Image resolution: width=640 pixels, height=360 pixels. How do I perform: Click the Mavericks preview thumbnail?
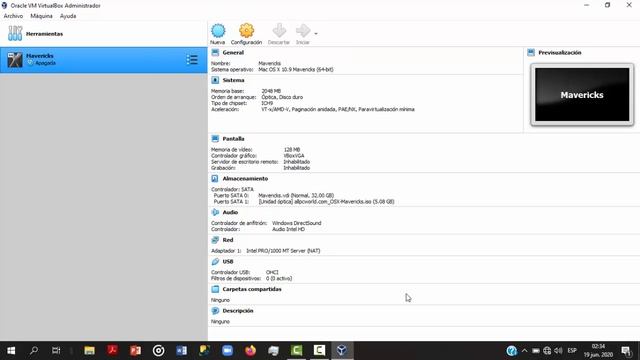click(x=582, y=95)
